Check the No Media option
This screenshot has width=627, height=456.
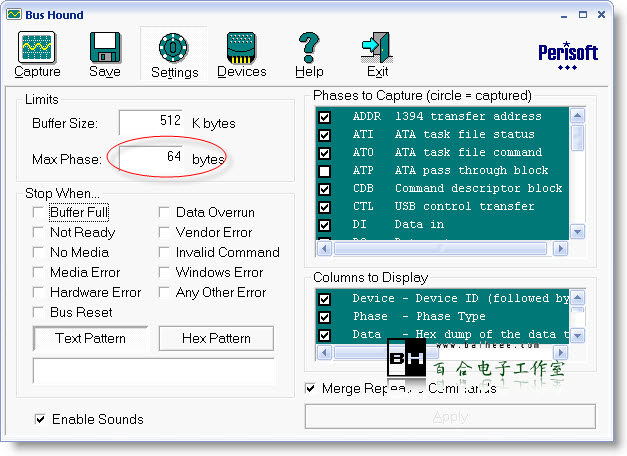[38, 252]
